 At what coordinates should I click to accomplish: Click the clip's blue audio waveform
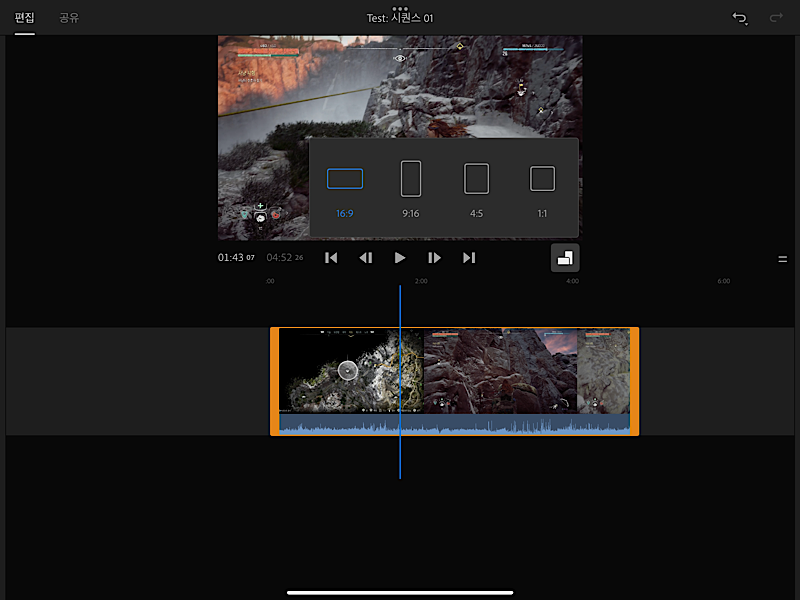455,424
